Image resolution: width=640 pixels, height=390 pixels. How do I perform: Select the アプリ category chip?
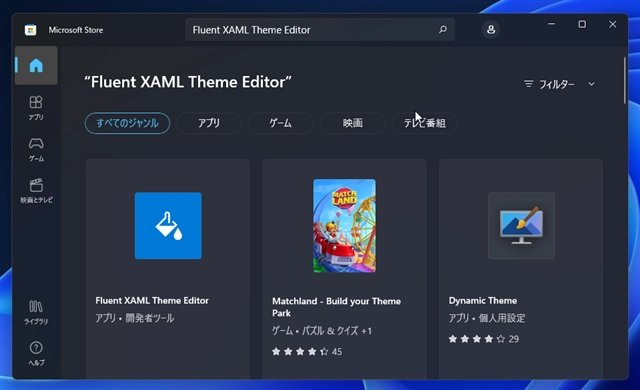pos(209,123)
